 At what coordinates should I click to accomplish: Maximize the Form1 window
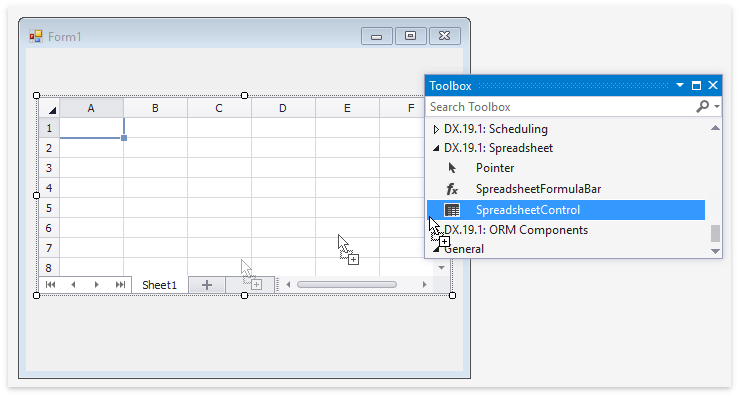tap(411, 36)
